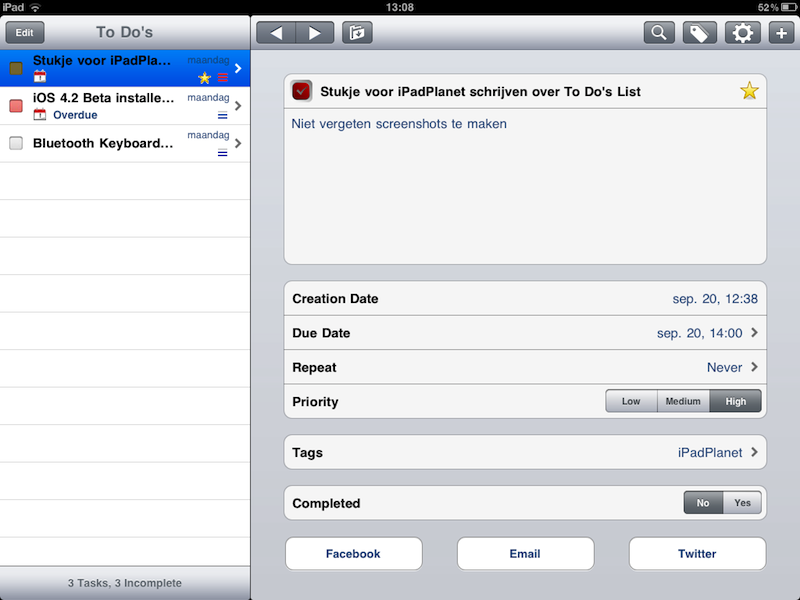Open the Repeat options row
This screenshot has height=600, width=800.
[525, 367]
